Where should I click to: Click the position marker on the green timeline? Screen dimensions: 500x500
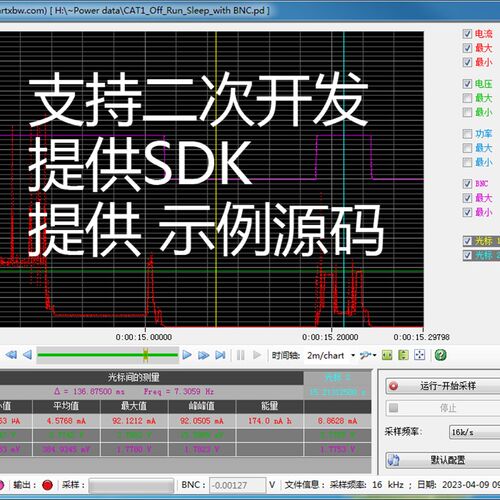tap(145, 355)
